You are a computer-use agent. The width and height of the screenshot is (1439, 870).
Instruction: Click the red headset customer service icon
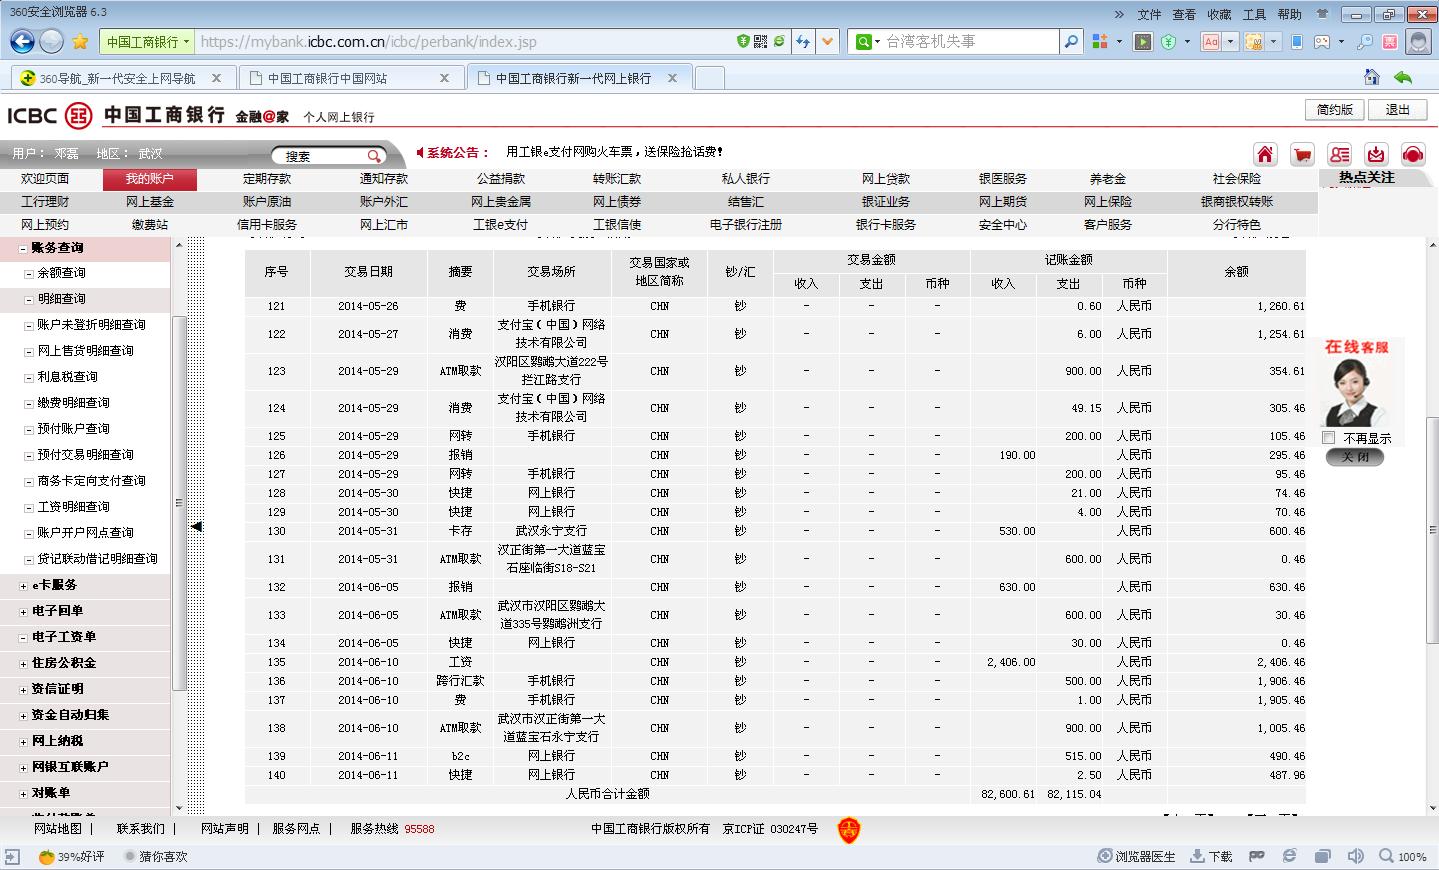coord(1413,154)
